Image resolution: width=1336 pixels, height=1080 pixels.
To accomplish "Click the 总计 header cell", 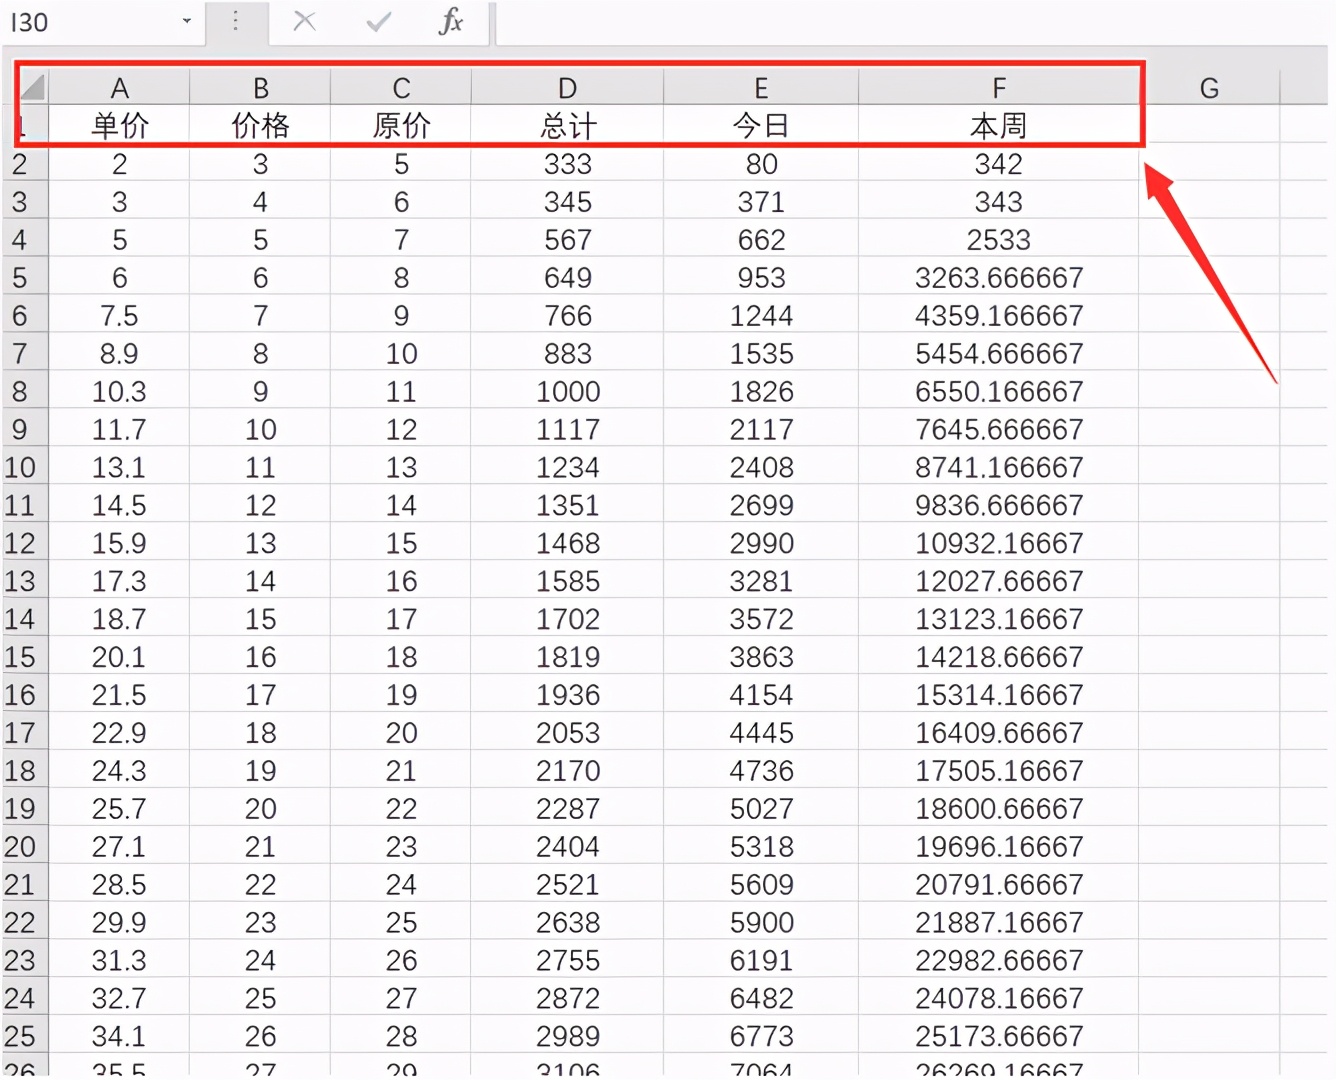I will point(567,126).
